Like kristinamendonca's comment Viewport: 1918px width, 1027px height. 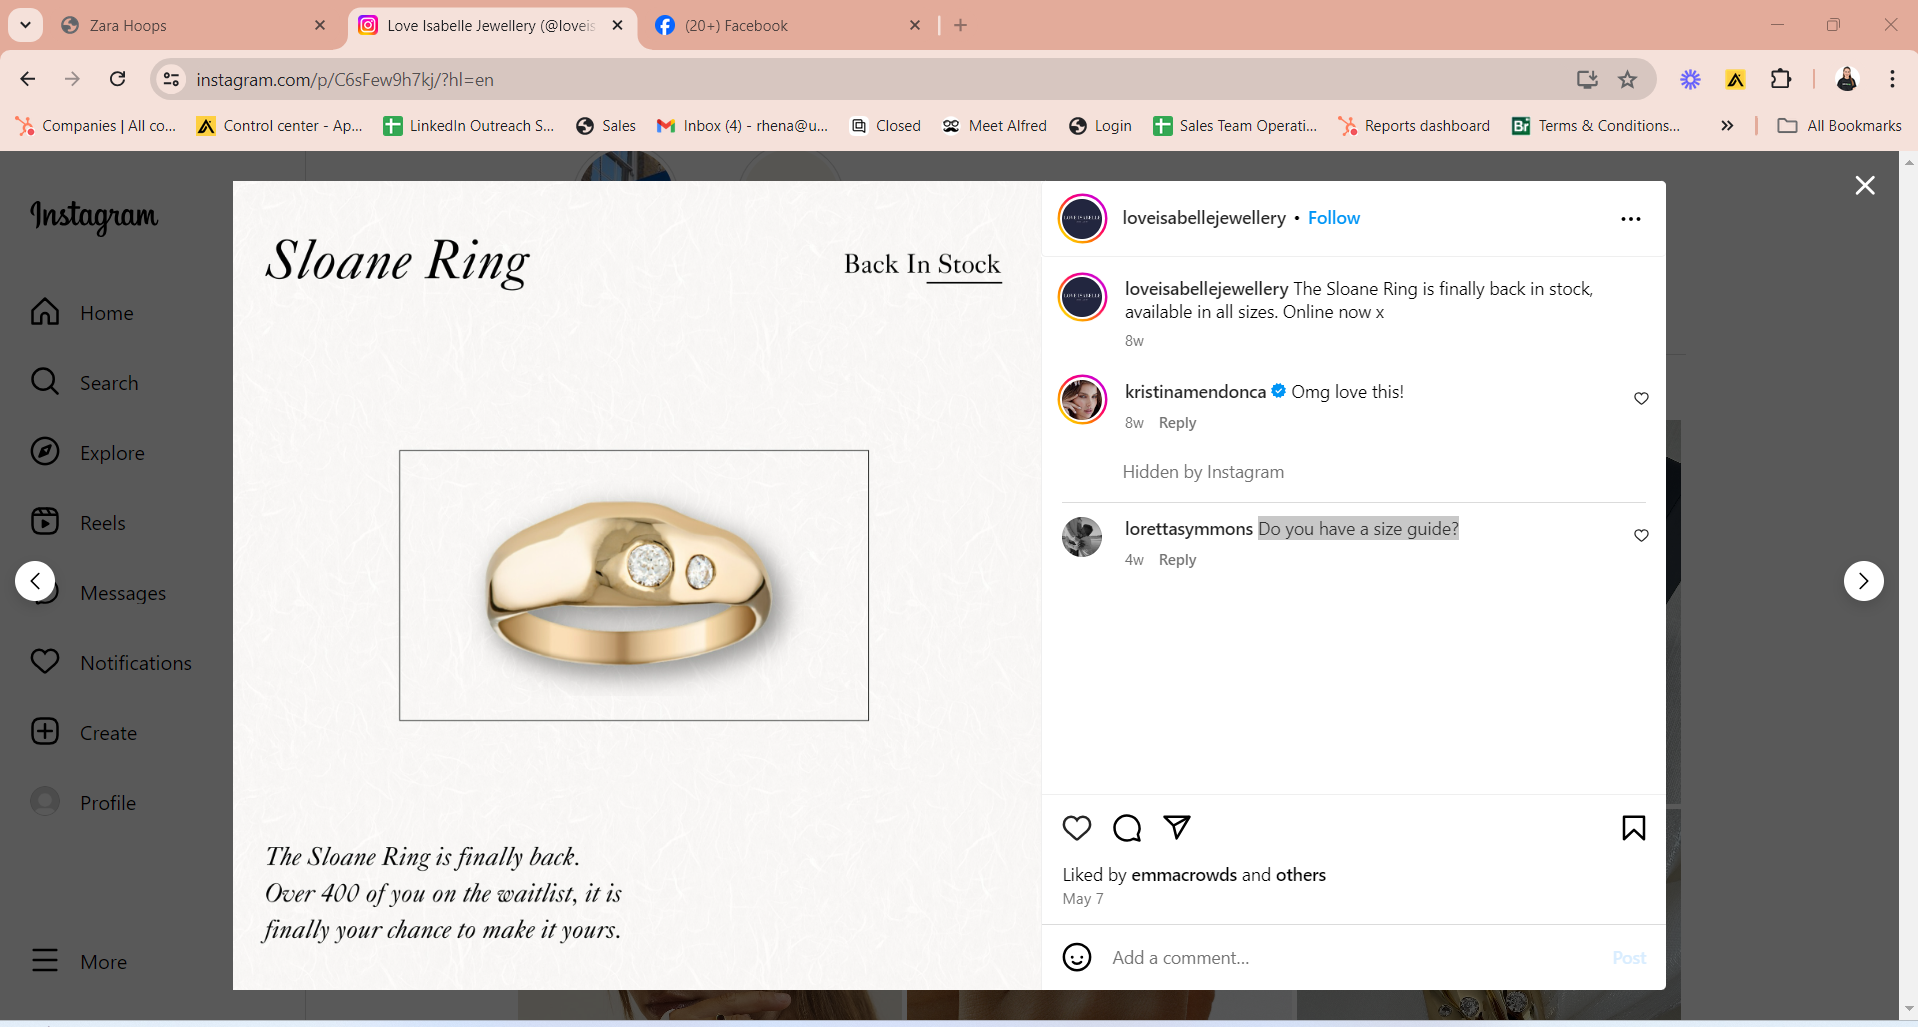point(1641,398)
